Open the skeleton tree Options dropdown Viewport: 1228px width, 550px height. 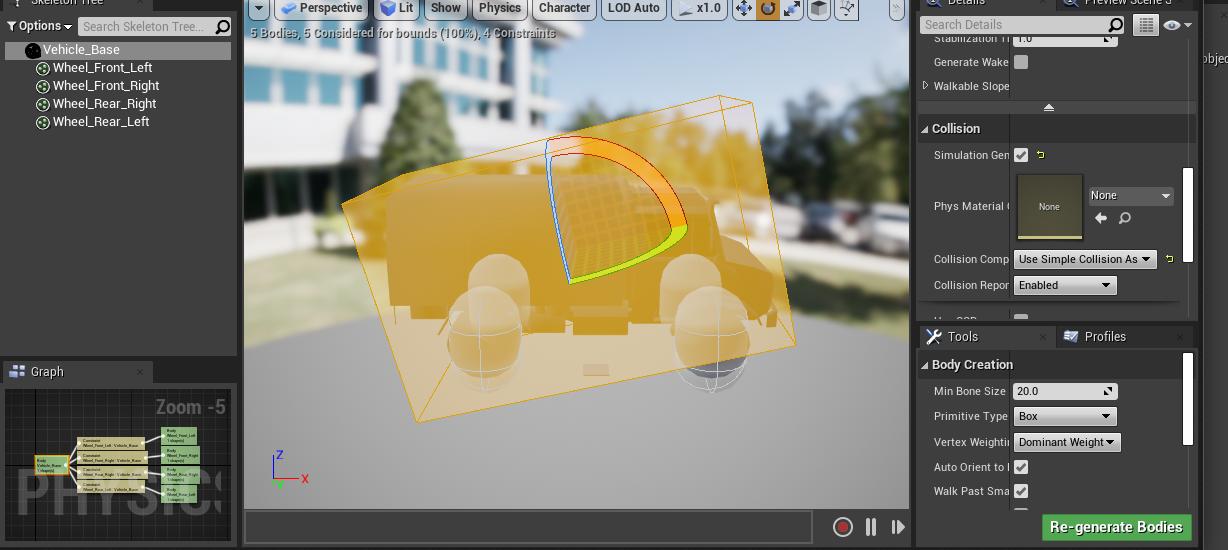[x=39, y=26]
